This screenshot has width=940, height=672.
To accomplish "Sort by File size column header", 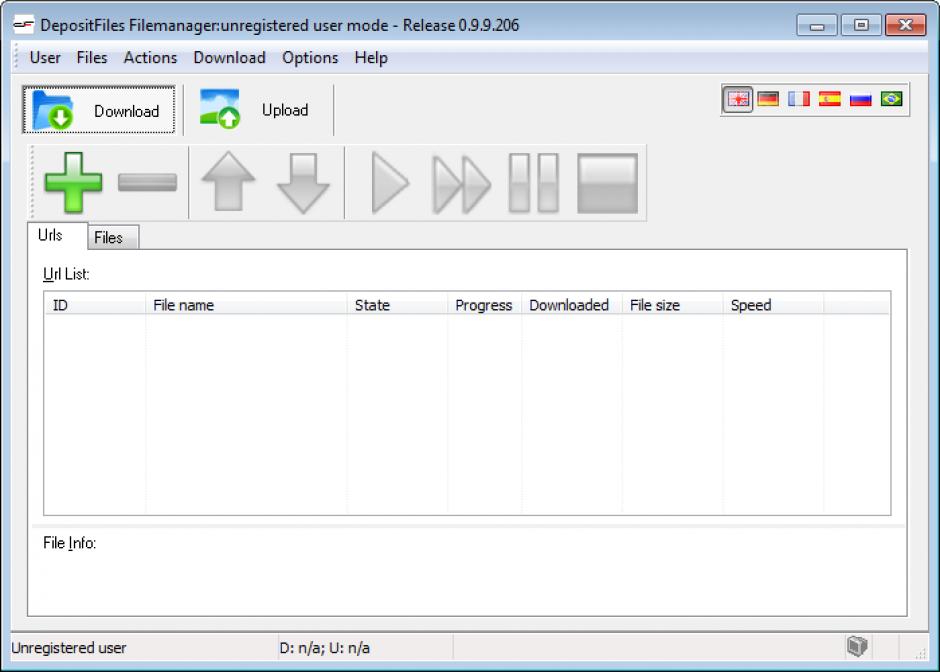I will coord(673,305).
